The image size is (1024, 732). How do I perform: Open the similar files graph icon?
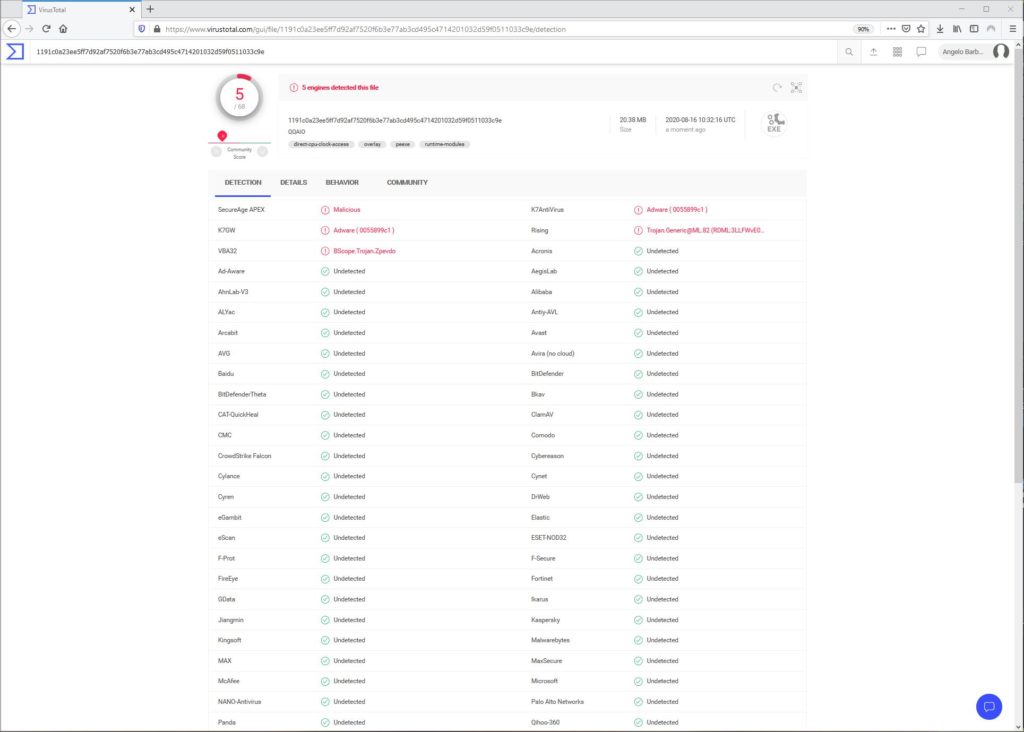point(796,88)
